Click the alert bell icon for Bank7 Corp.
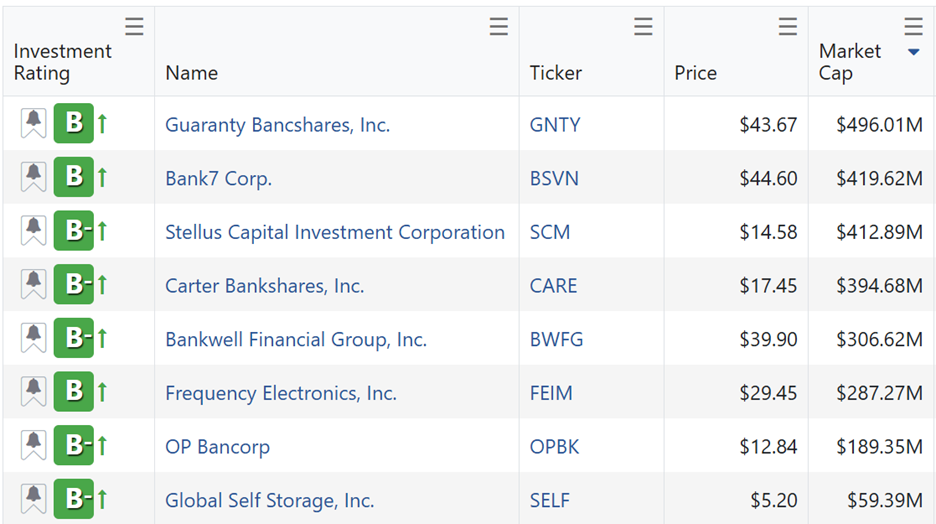Image resolution: width=936 pixels, height=524 pixels. pyautogui.click(x=33, y=177)
